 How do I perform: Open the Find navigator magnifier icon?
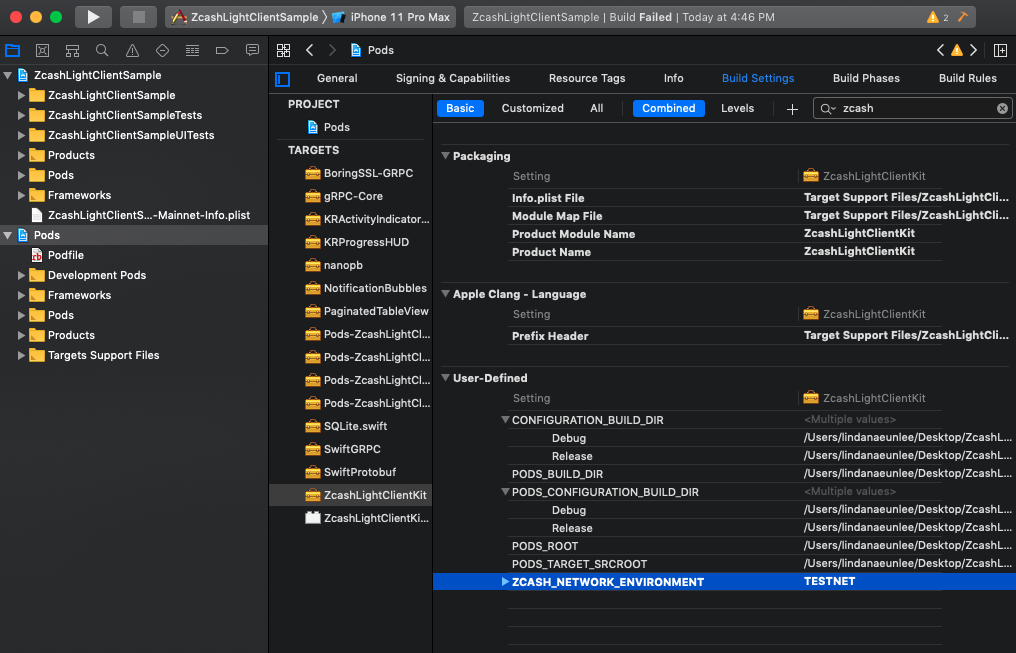tap(102, 51)
